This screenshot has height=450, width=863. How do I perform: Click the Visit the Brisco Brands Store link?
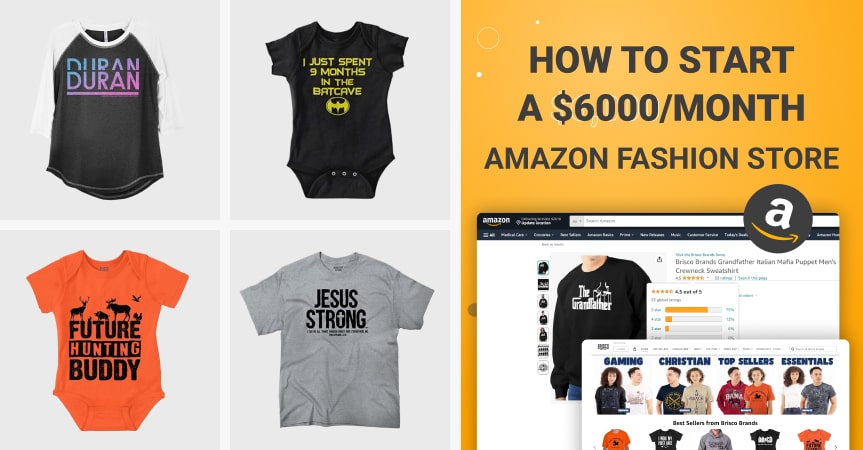[x=700, y=255]
